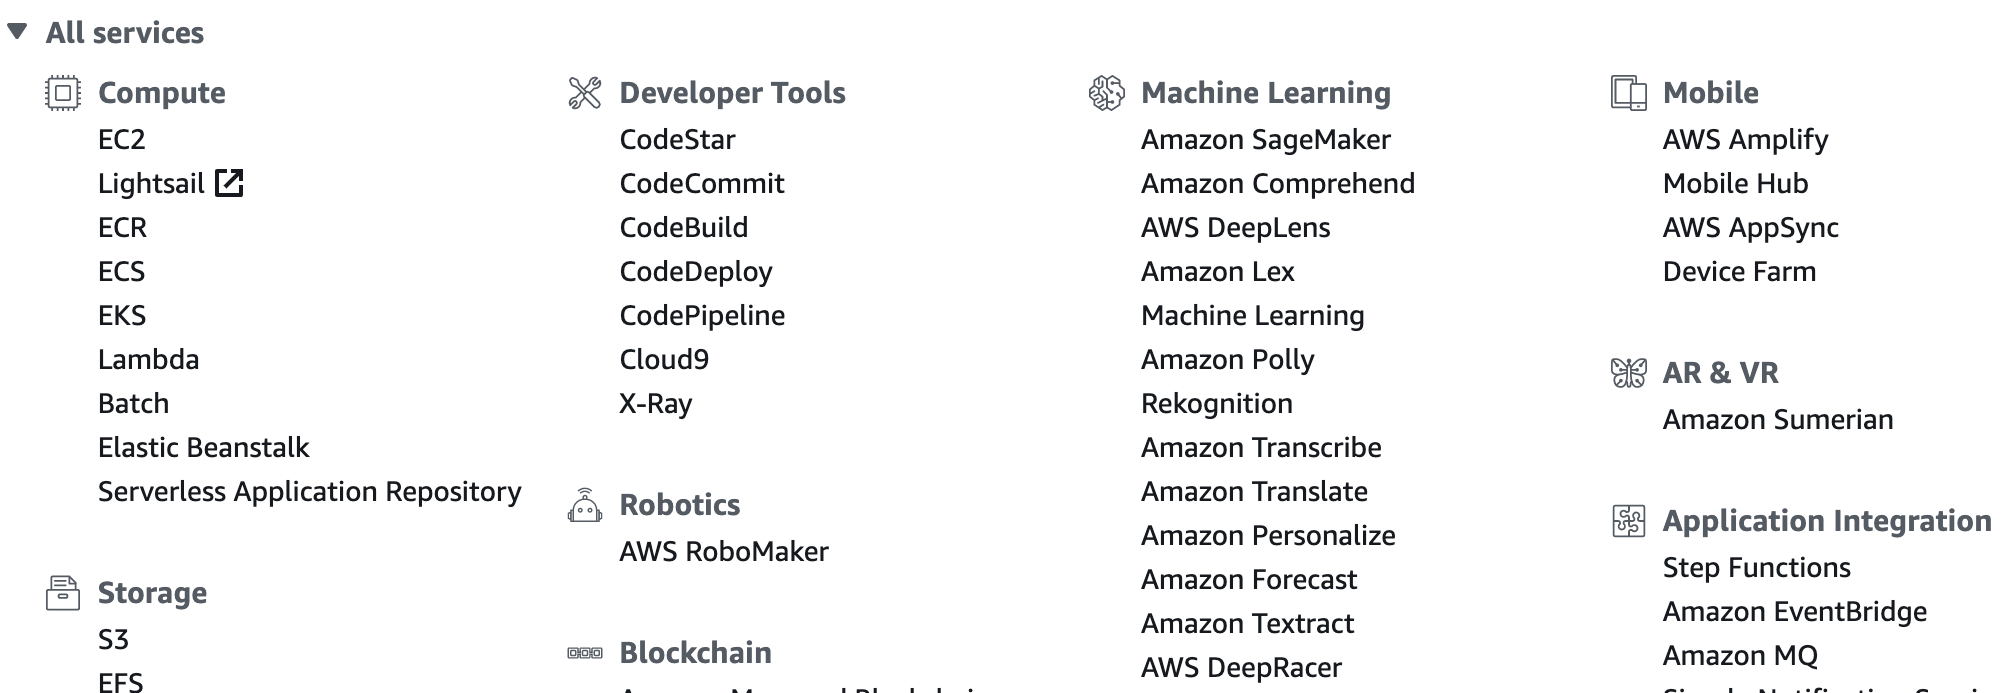Open CodePipeline service
This screenshot has height=693, width=2015.
(702, 316)
